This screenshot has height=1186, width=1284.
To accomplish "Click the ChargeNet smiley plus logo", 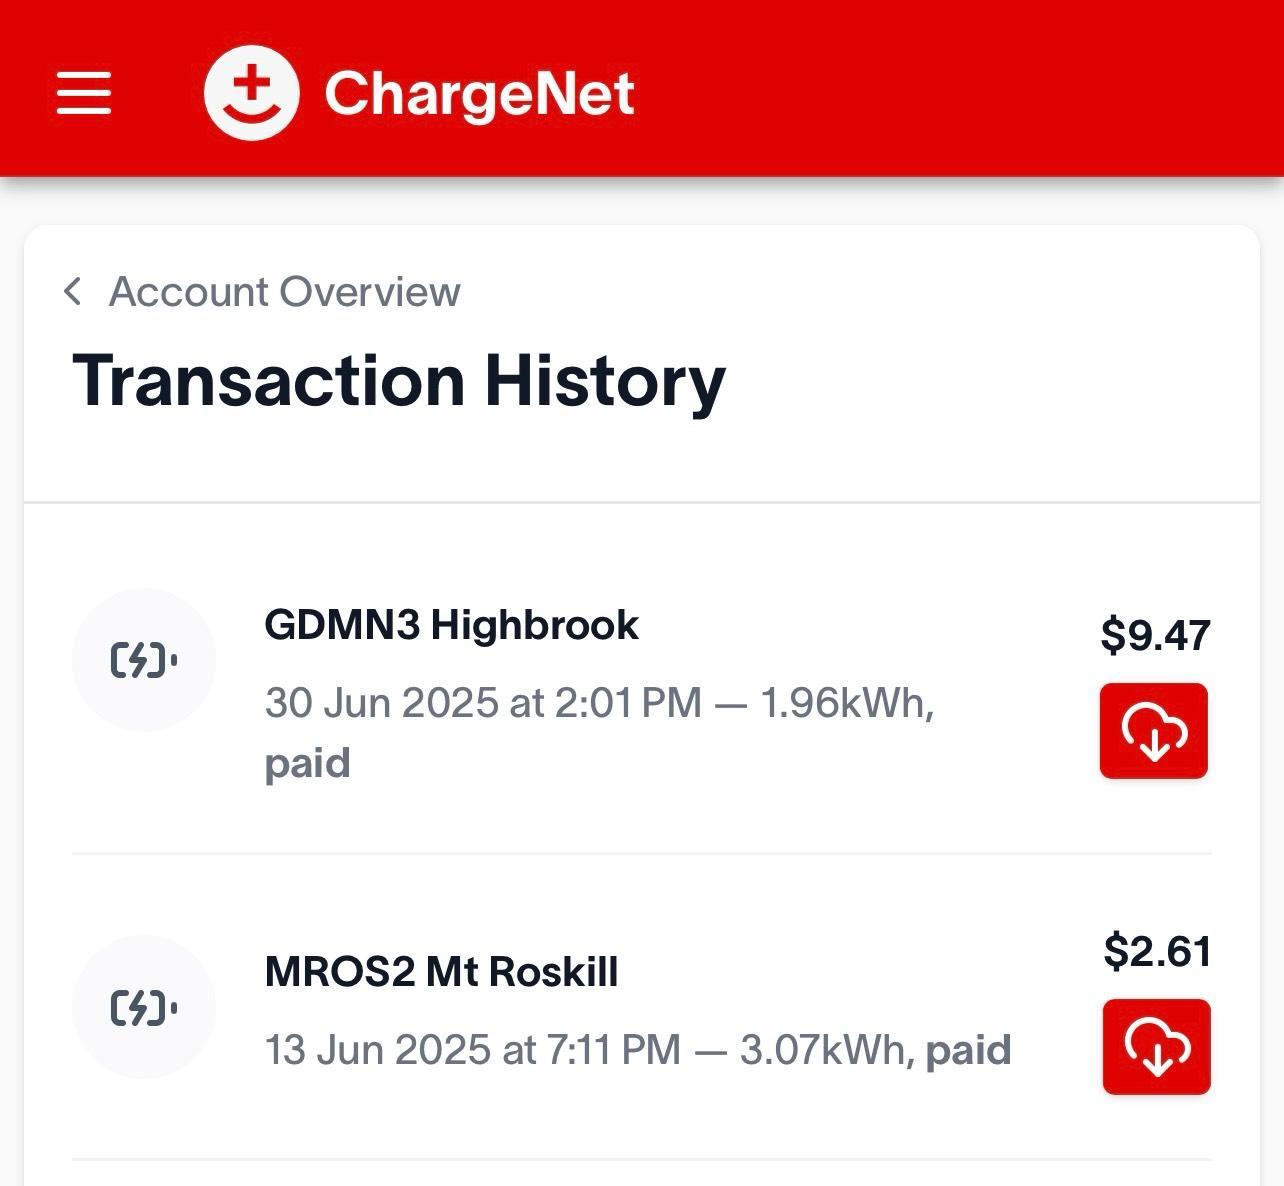I will tap(251, 93).
